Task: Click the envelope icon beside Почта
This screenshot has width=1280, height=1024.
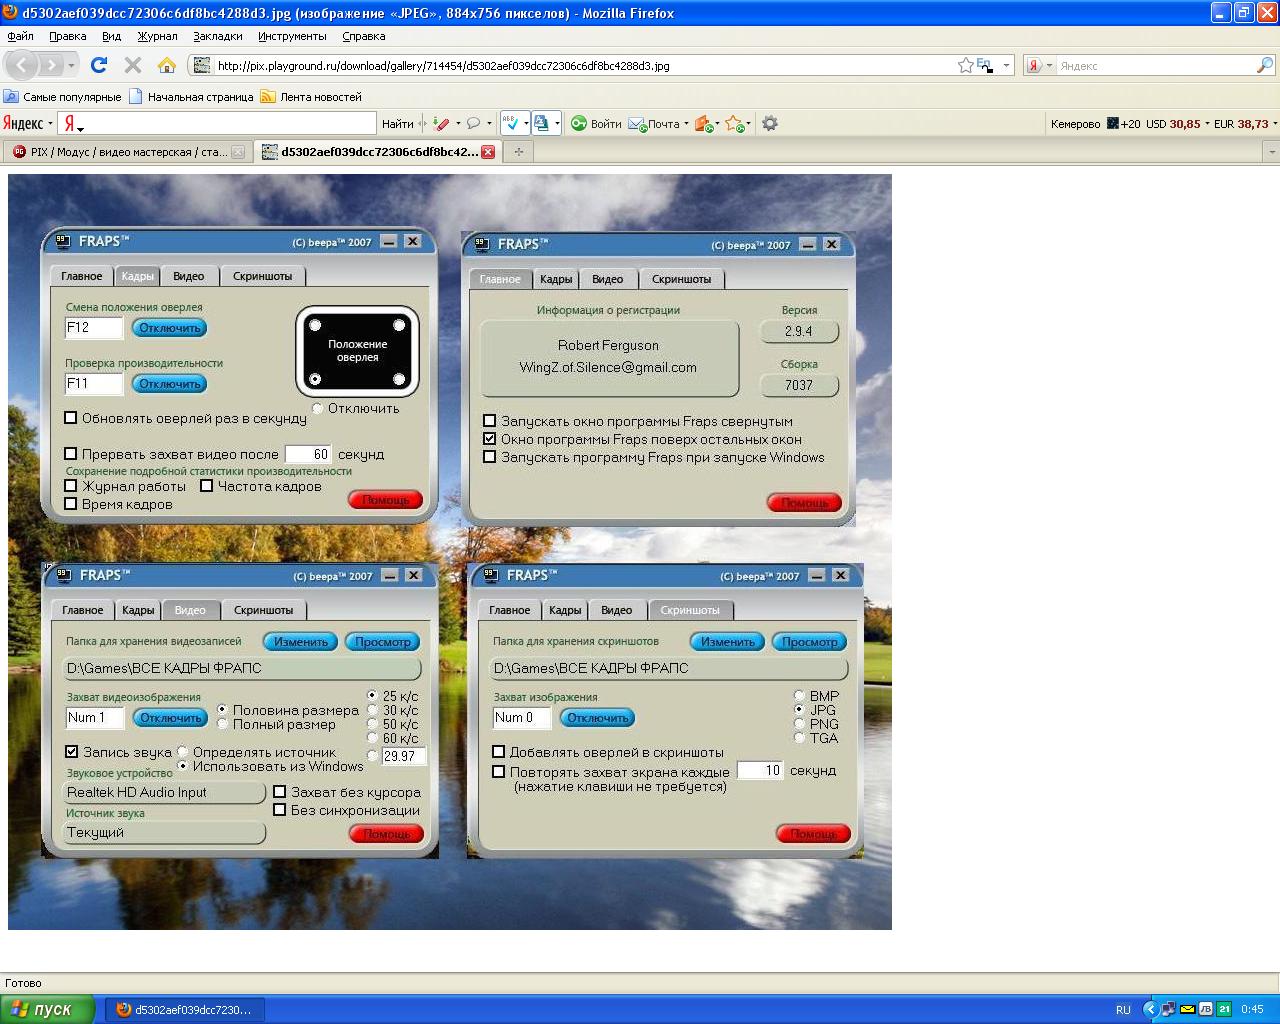Action: (636, 124)
